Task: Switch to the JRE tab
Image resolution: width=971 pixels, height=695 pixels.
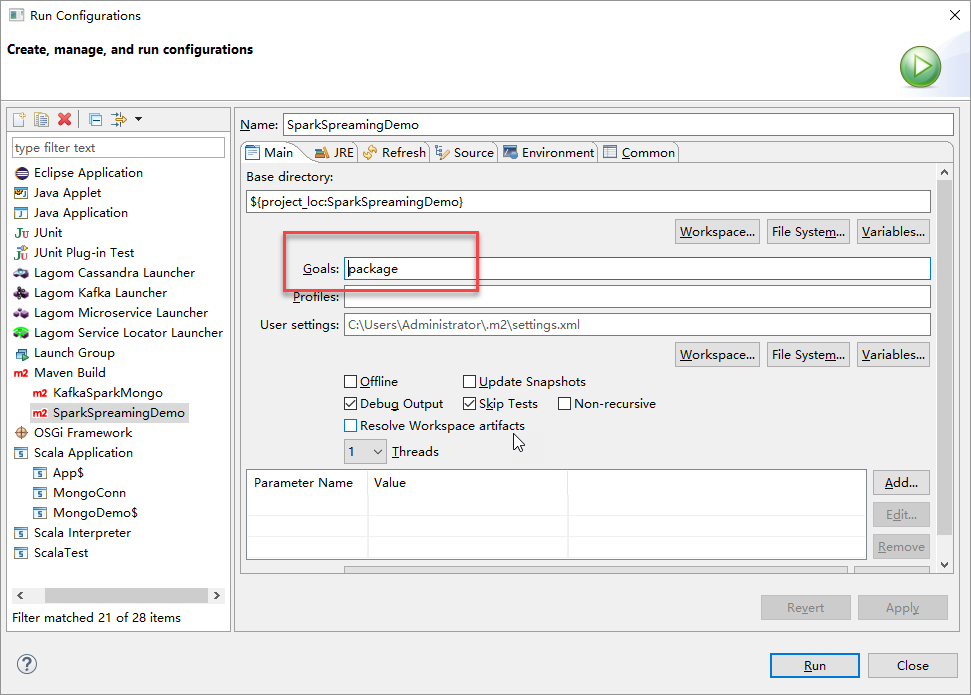Action: [x=334, y=153]
